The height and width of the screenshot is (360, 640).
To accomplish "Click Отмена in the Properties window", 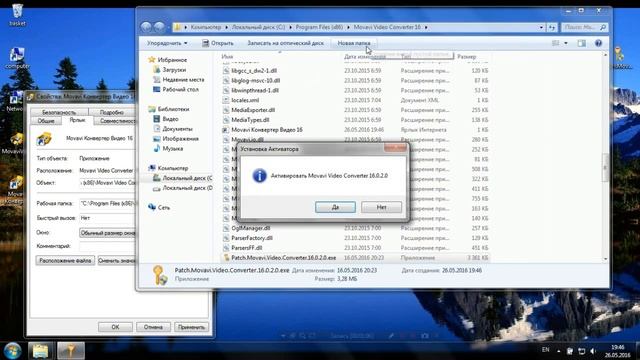I will tap(153, 327).
